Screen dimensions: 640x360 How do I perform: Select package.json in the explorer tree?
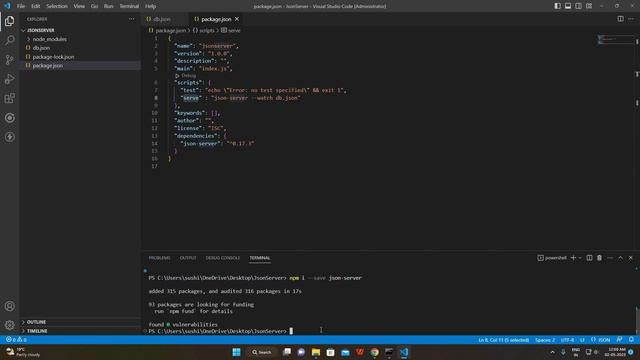[x=80, y=66]
